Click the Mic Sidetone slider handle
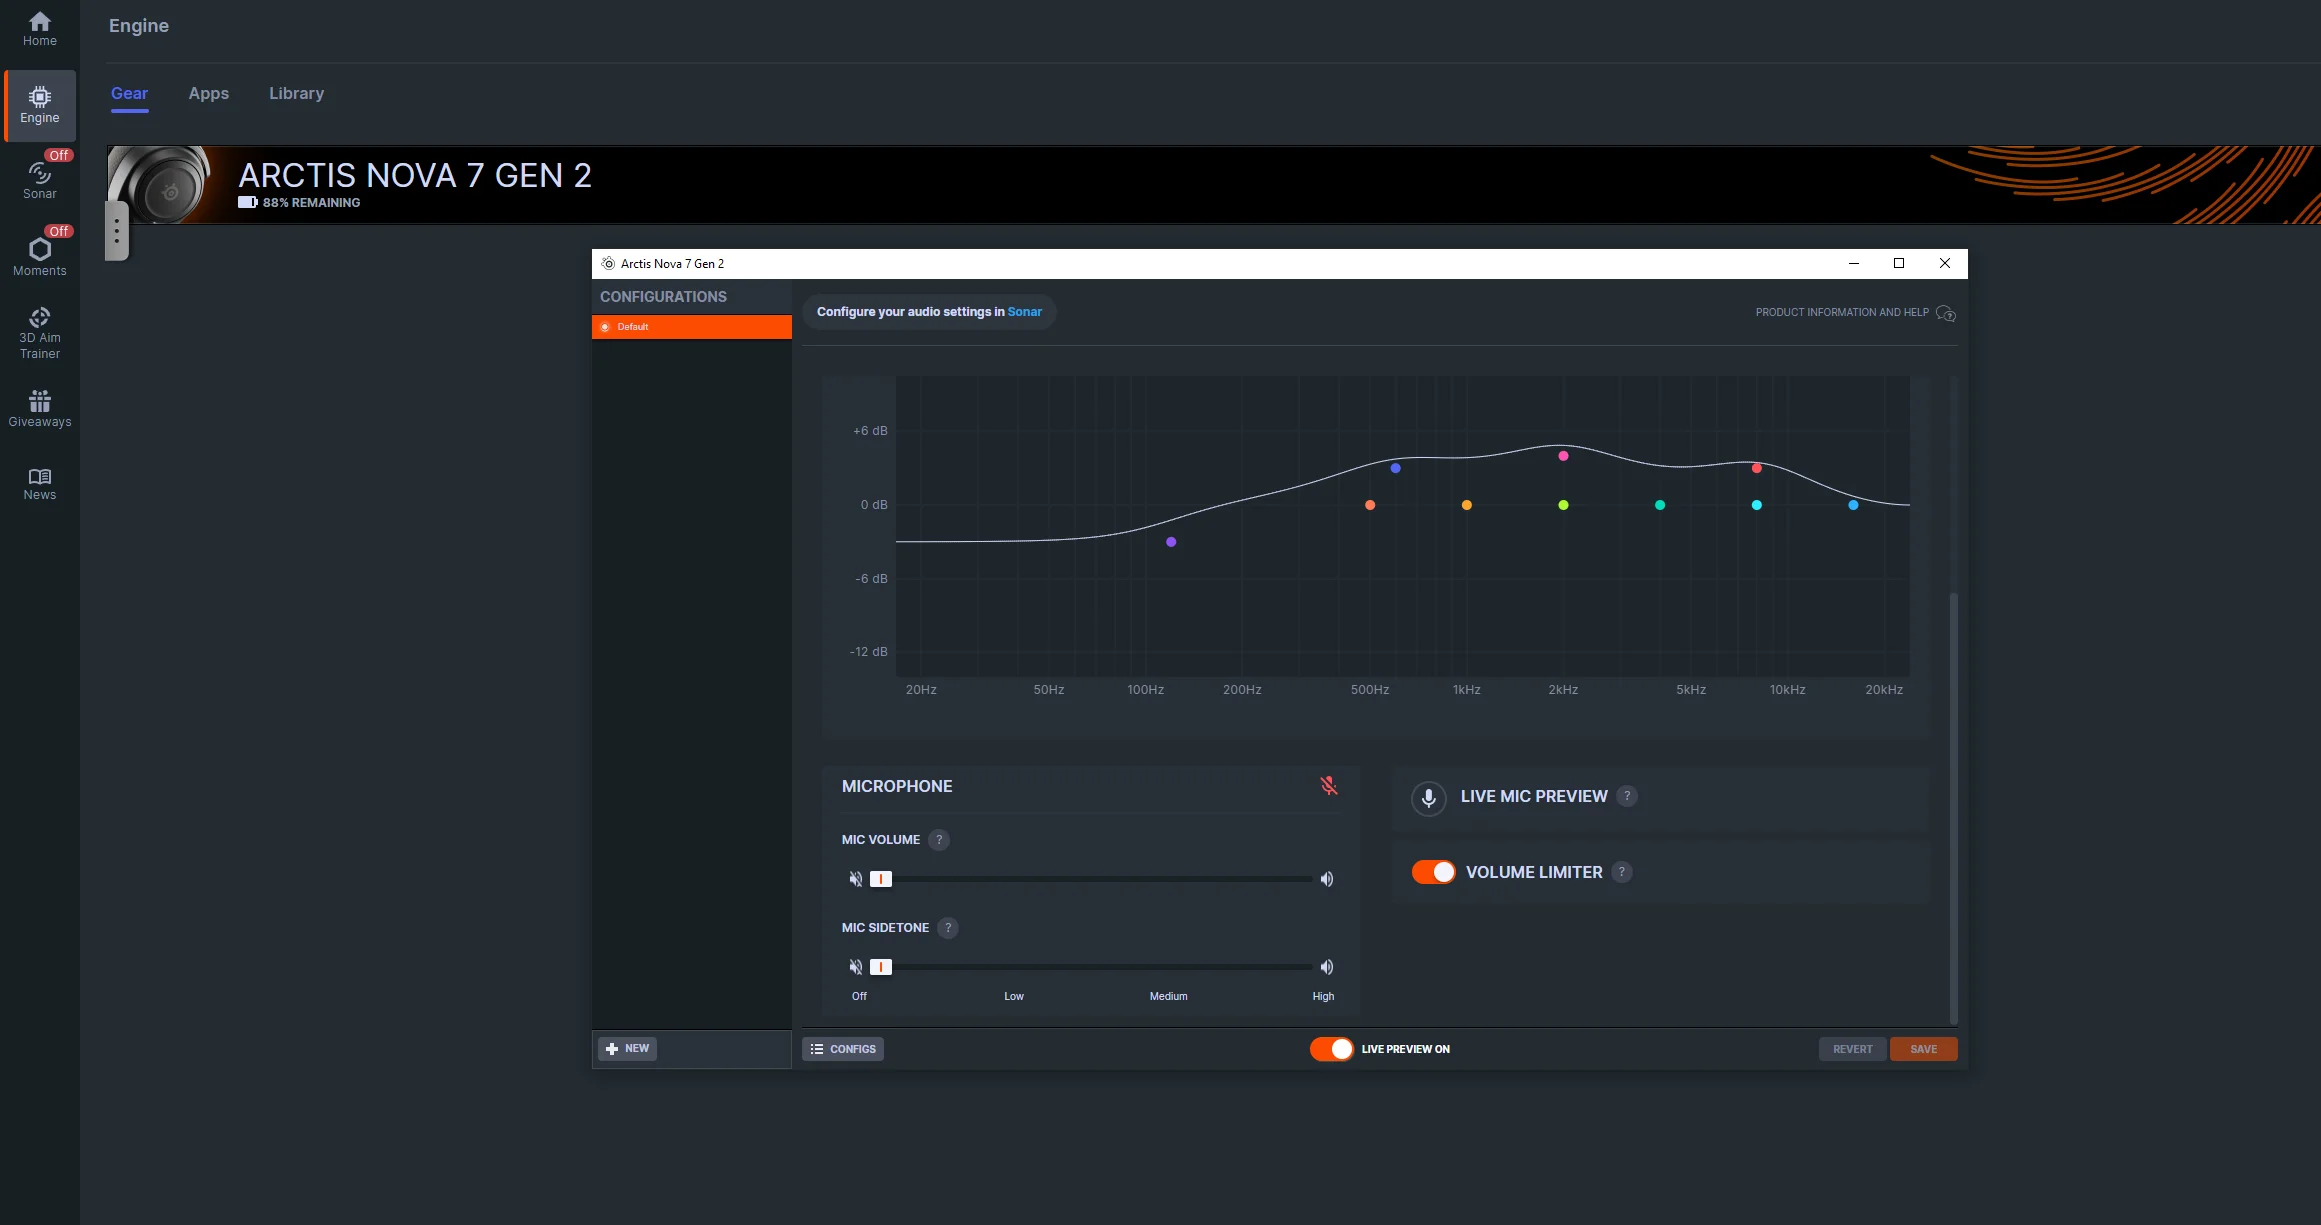This screenshot has height=1225, width=2321. coord(880,967)
